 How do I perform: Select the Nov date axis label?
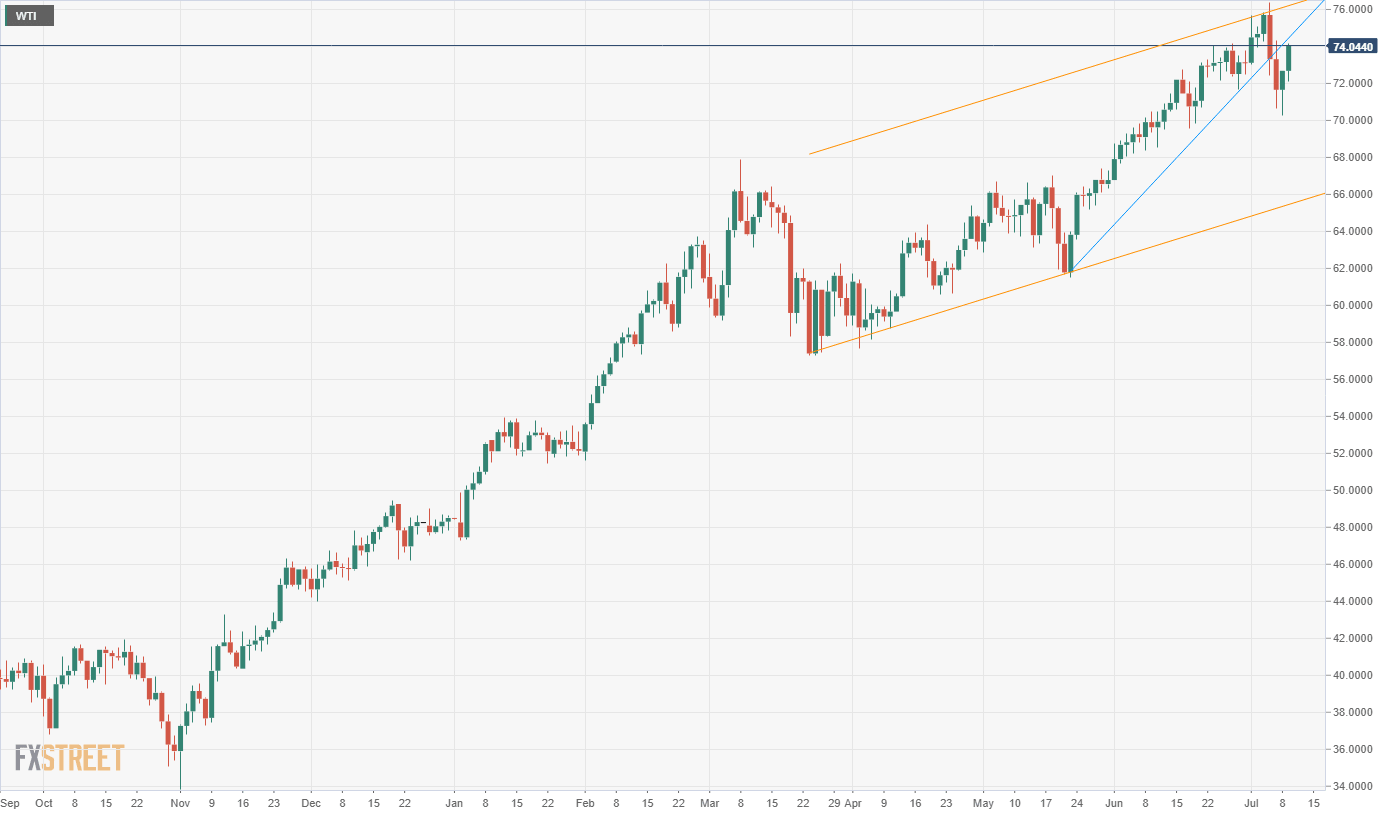point(180,803)
